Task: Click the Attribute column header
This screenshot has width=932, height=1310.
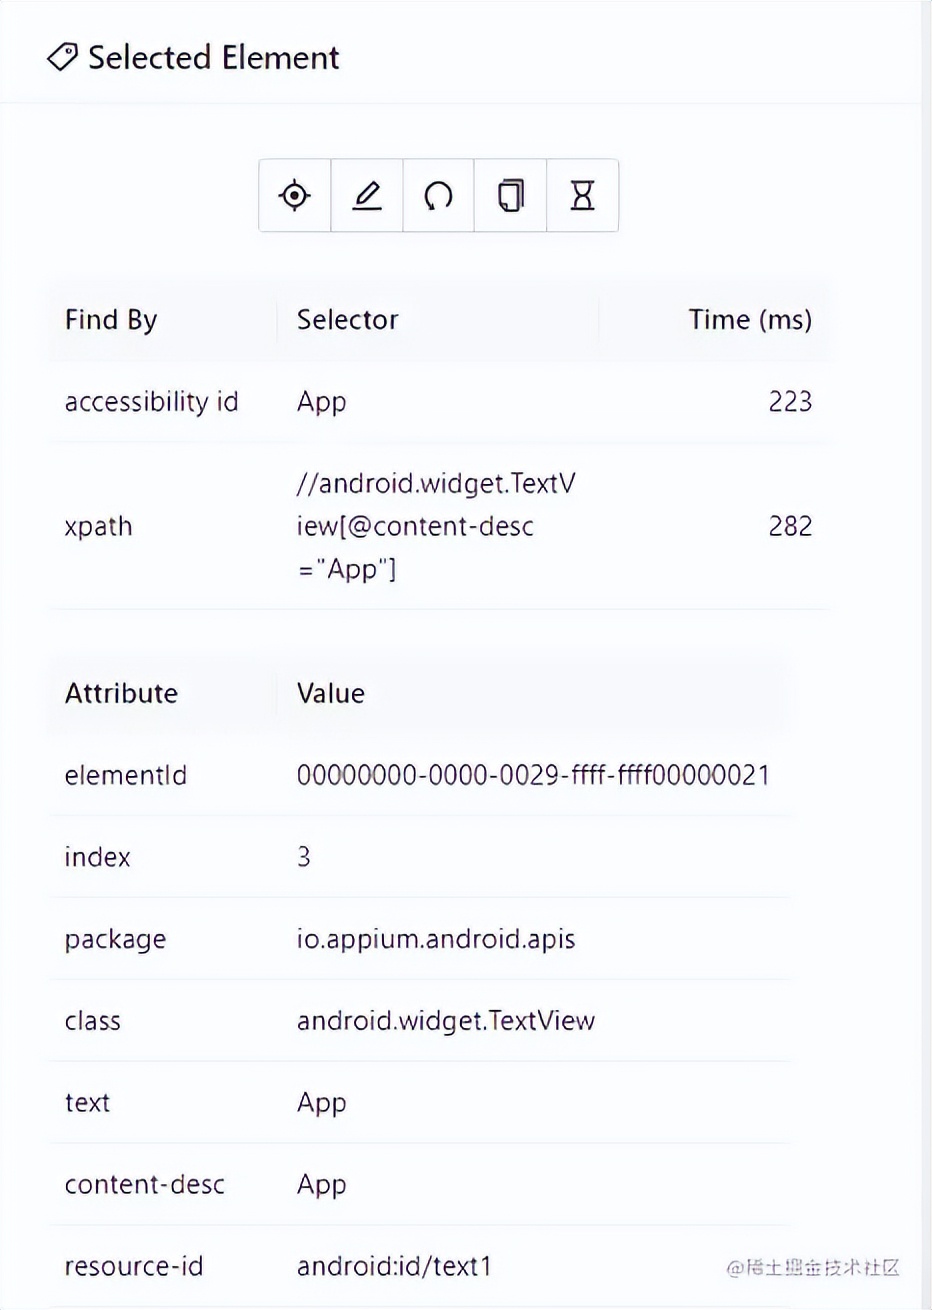Action: (121, 693)
